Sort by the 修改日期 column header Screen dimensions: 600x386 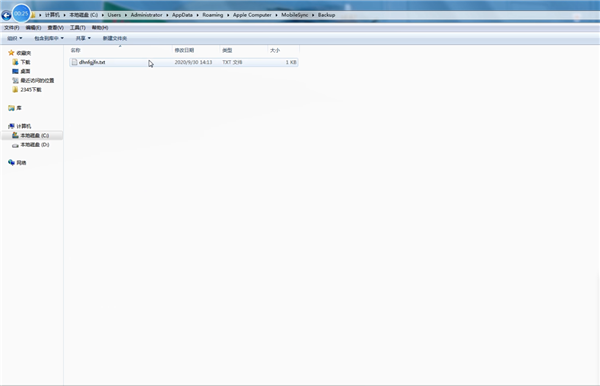coord(184,50)
